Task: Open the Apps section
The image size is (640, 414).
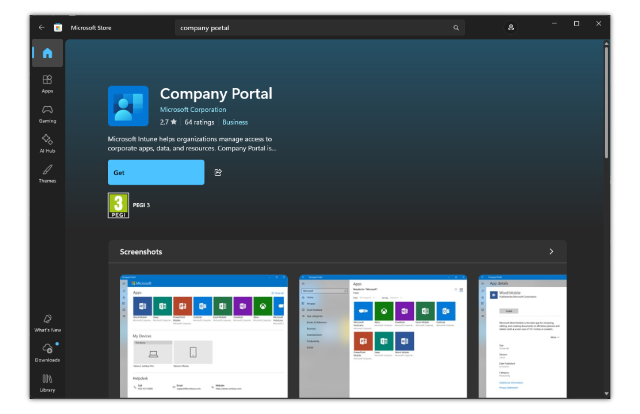Action: 47,83
